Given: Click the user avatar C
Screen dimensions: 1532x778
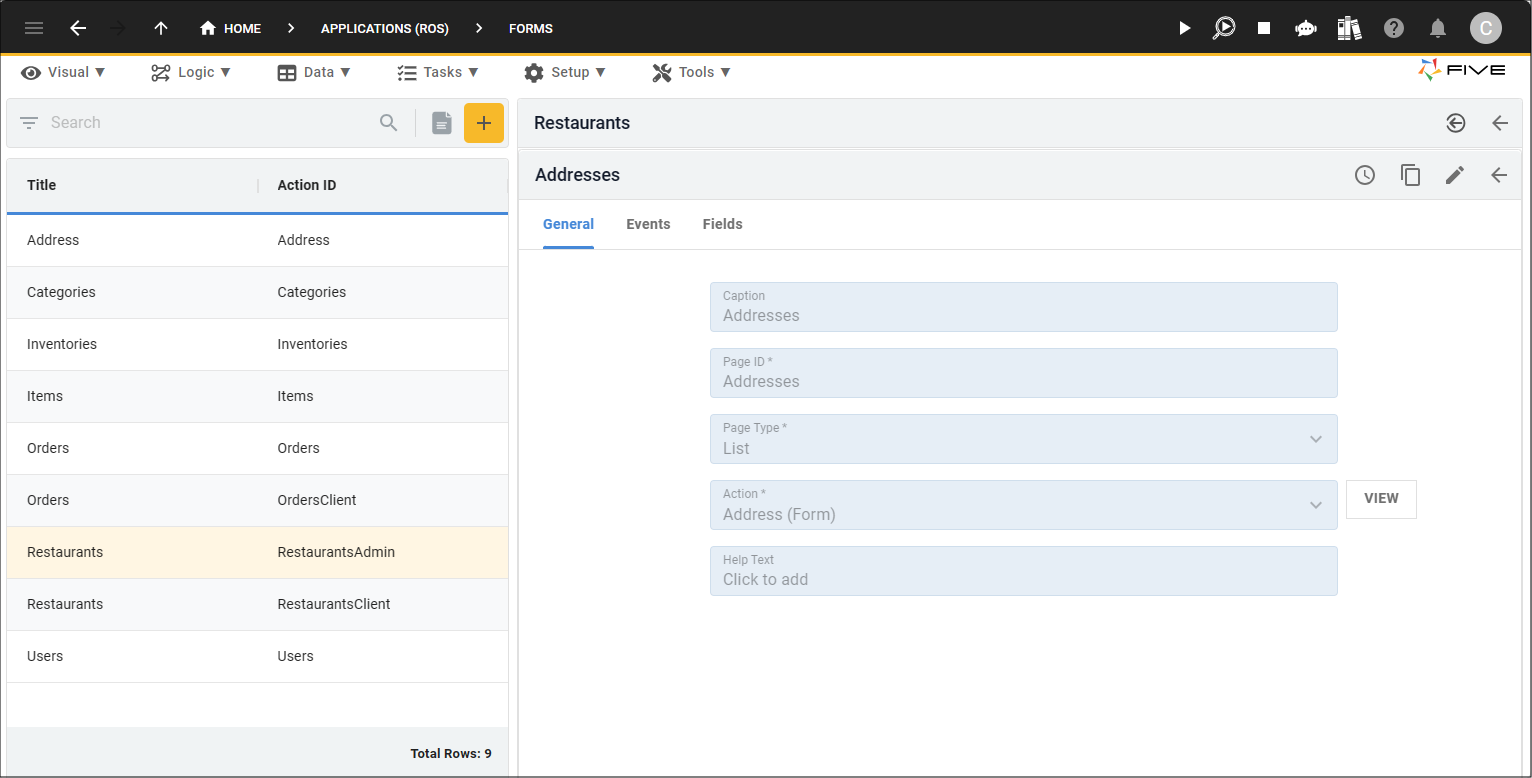Looking at the screenshot, I should [x=1486, y=28].
